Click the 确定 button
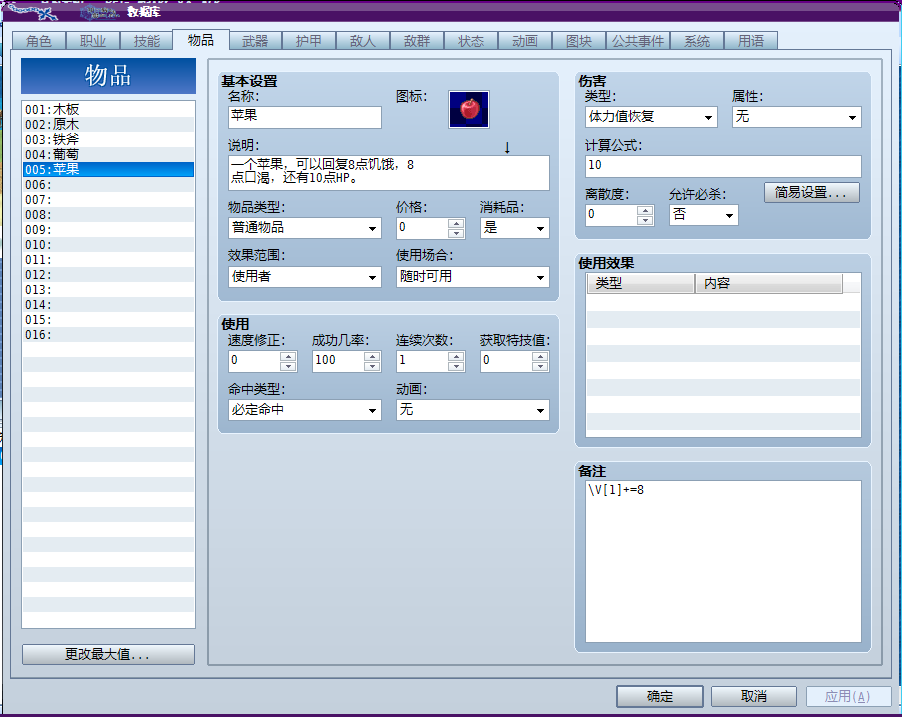The width and height of the screenshot is (902, 717). tap(659, 696)
